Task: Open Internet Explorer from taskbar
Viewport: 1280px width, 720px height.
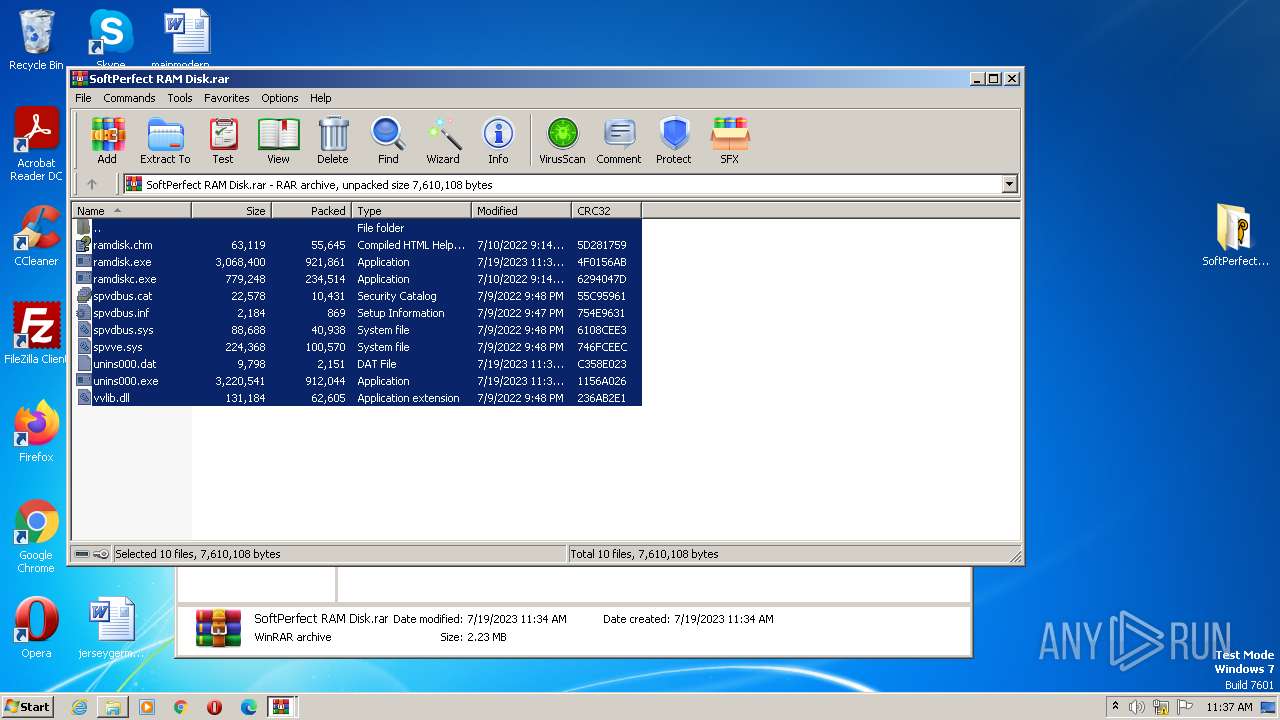Action: click(x=79, y=707)
